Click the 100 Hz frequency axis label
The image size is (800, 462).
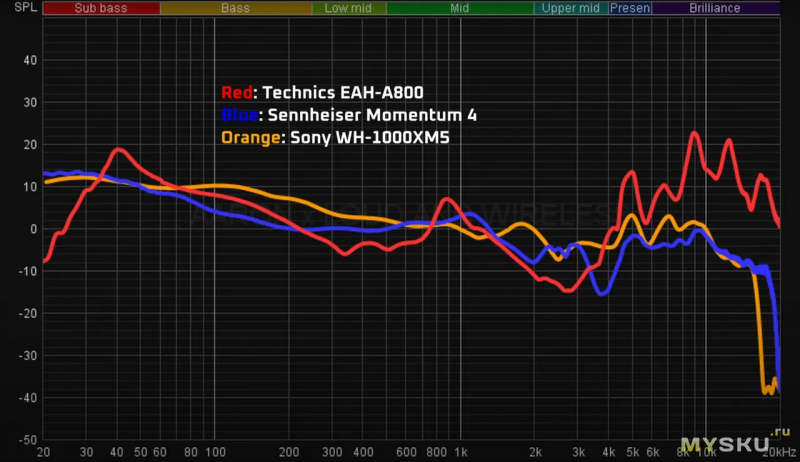(x=215, y=452)
